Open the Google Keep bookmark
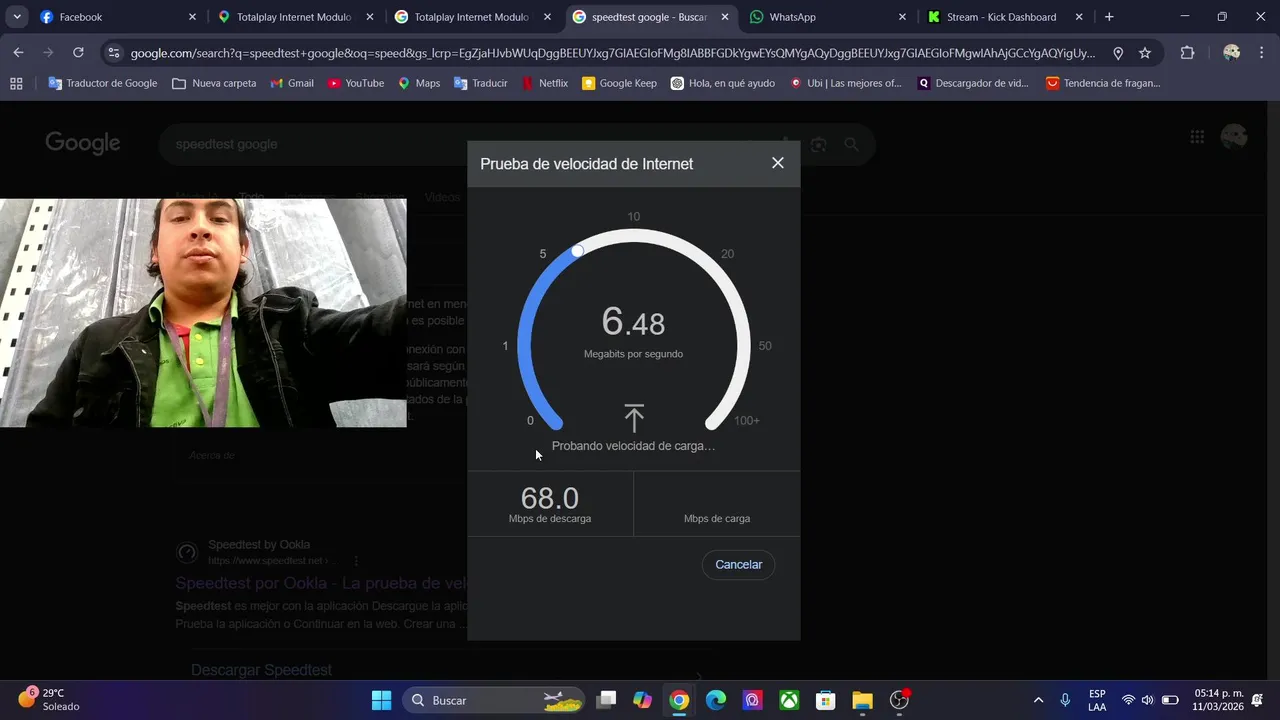Image resolution: width=1280 pixels, height=720 pixels. click(x=619, y=83)
